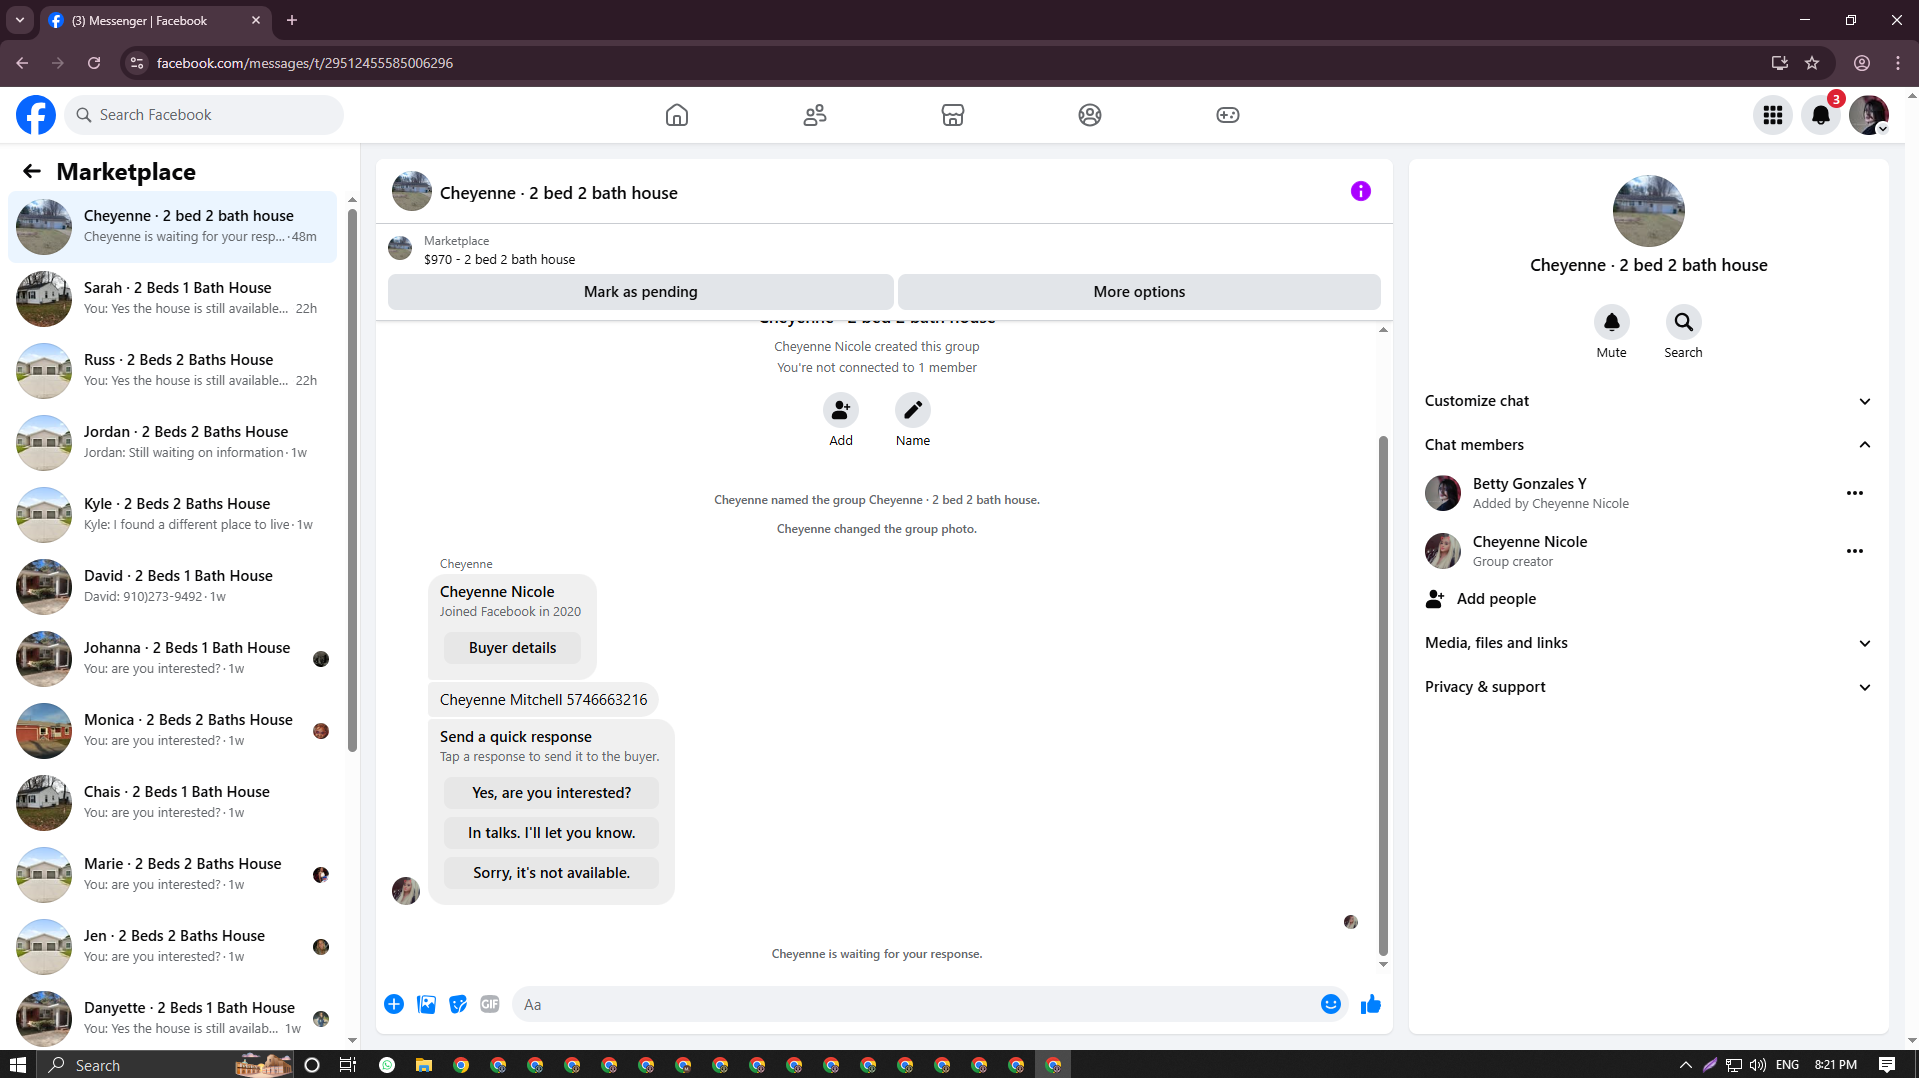
Task: Send quick response 'Sorry, it's not available.'
Action: click(x=552, y=873)
